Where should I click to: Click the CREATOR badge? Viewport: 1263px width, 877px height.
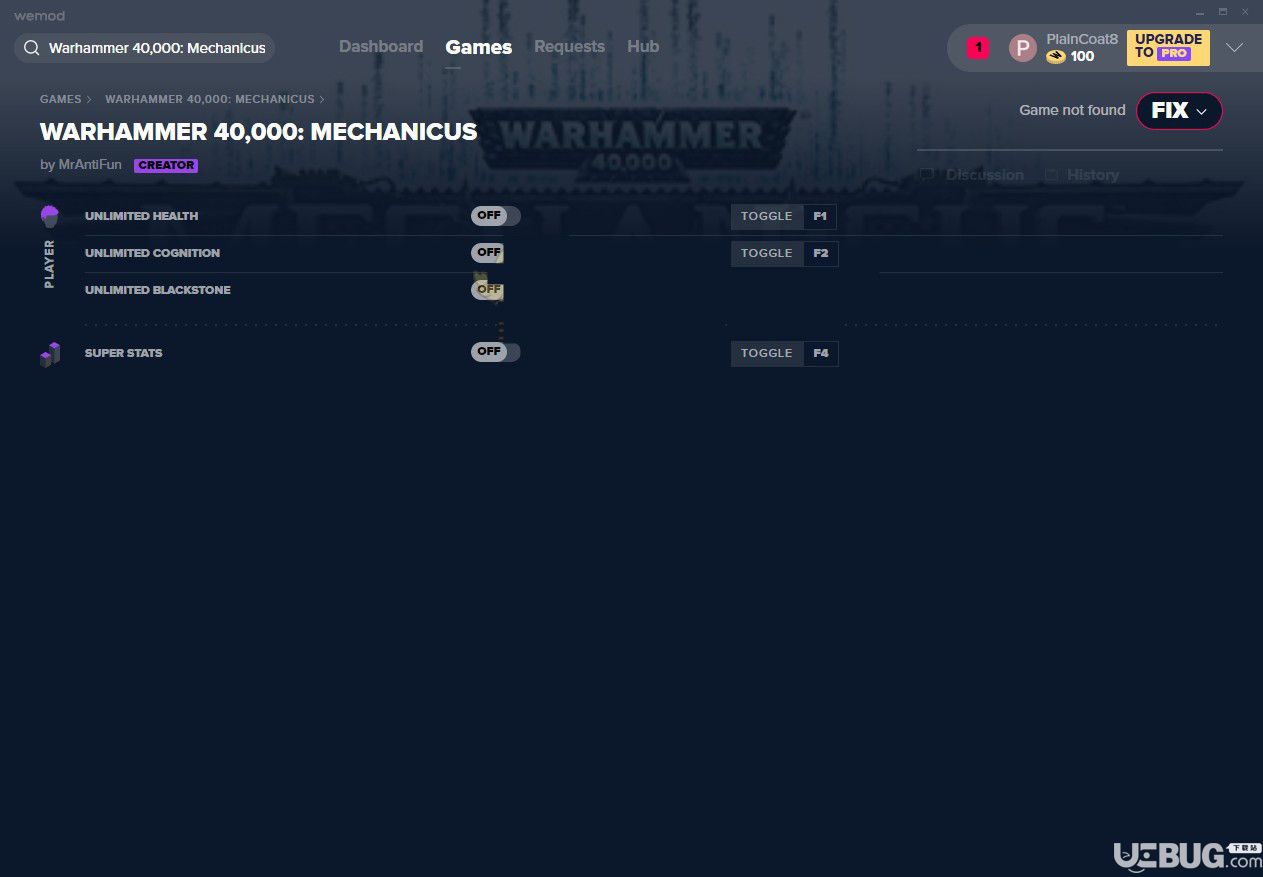pyautogui.click(x=166, y=166)
